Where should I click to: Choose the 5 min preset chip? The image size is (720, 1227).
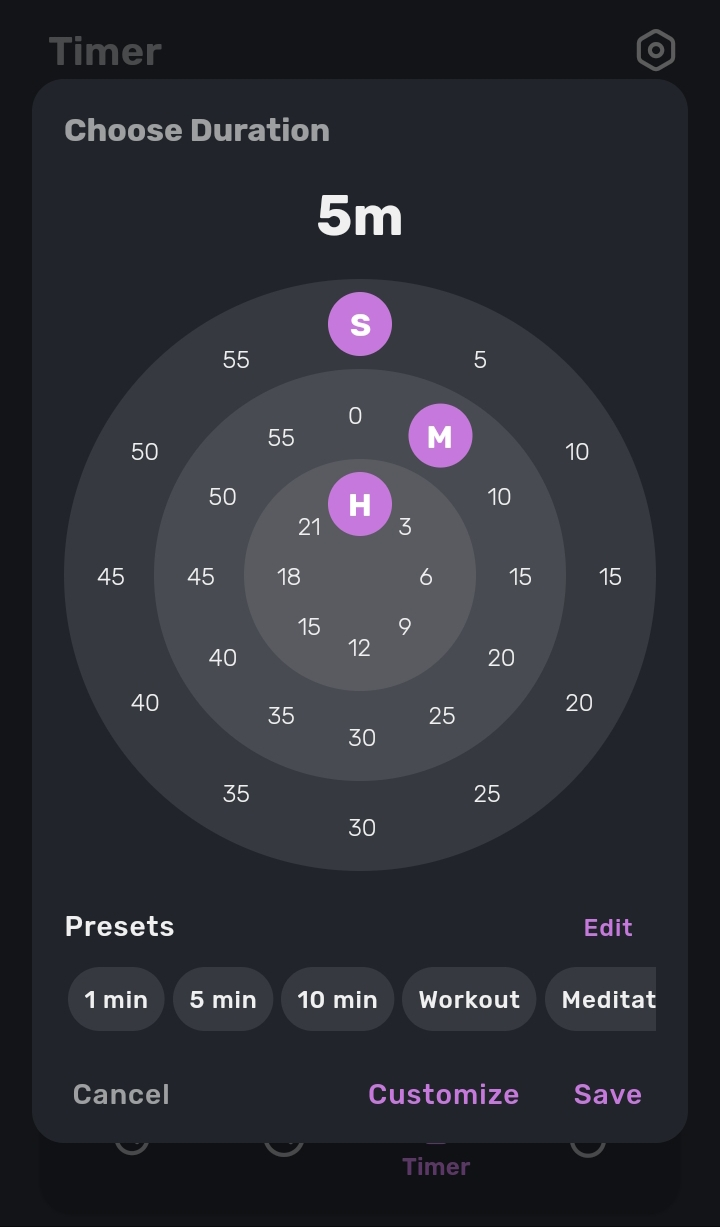pos(223,999)
